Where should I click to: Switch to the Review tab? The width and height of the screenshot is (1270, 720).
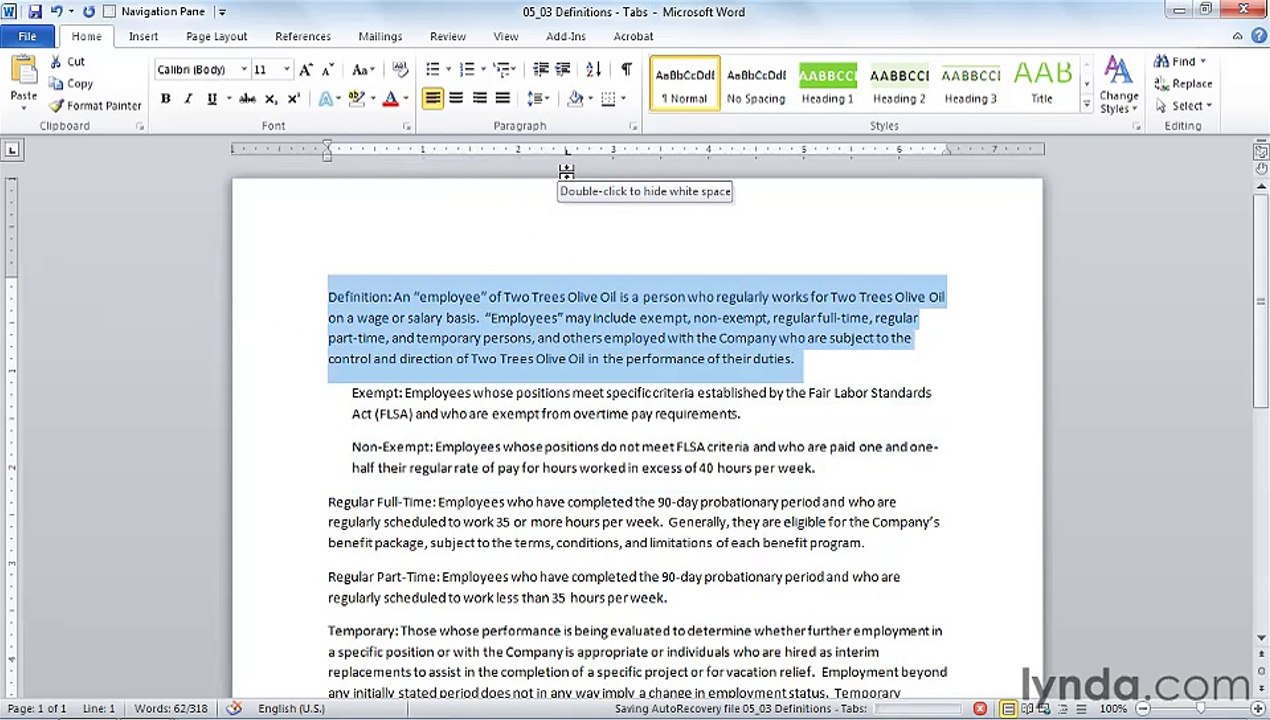448,36
